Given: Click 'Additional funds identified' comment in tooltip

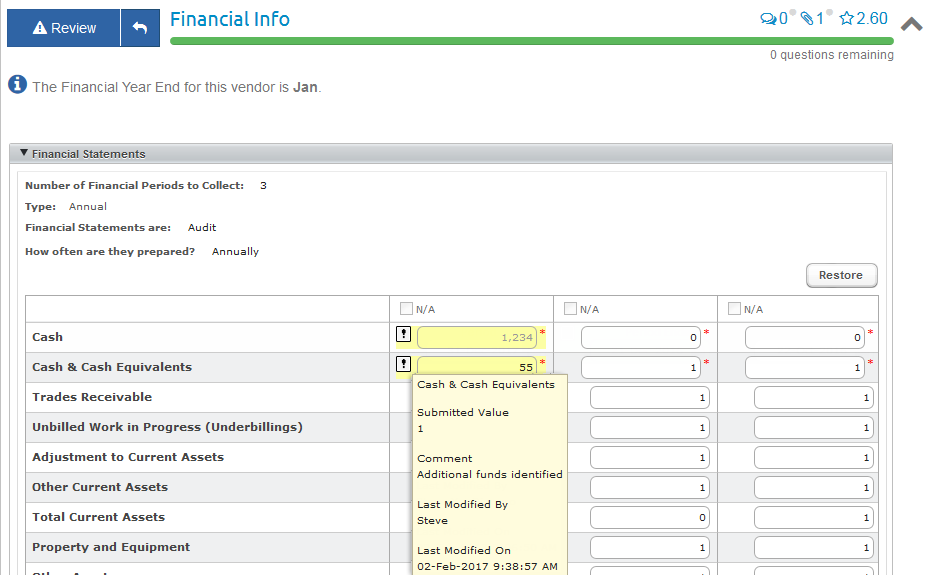Looking at the screenshot, I should pos(490,474).
